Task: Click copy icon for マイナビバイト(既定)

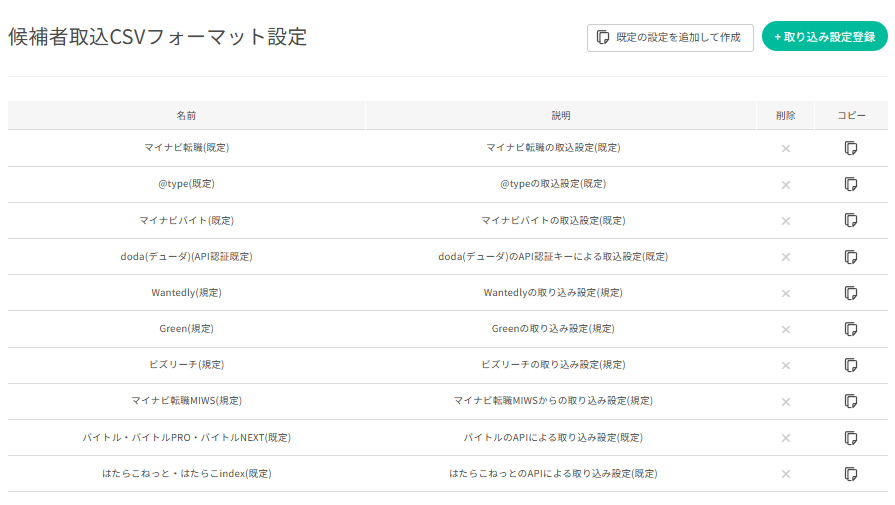Action: [851, 220]
